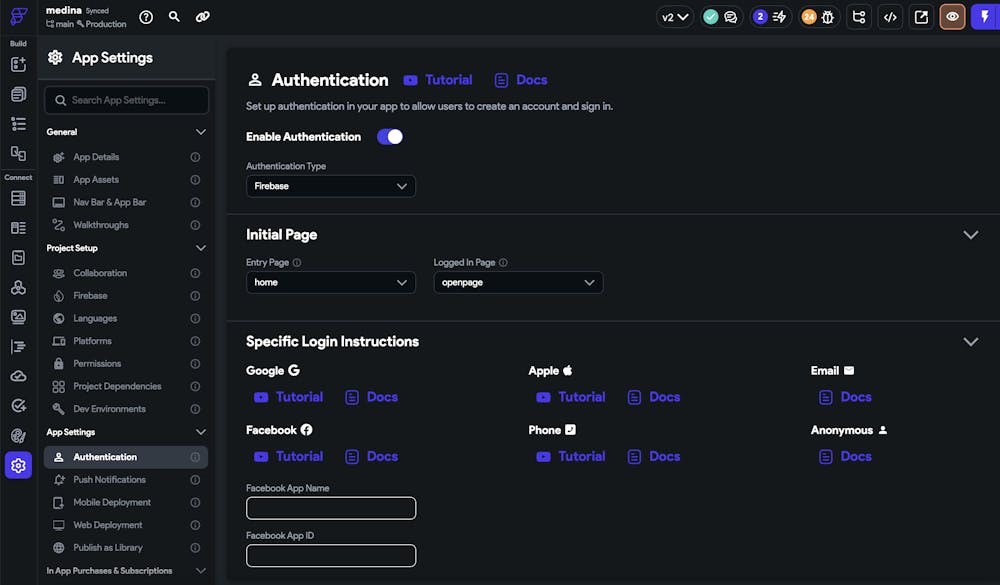Screen dimensions: 1000x585
Task: Open the Authentication Type dropdown
Action: 330,186
